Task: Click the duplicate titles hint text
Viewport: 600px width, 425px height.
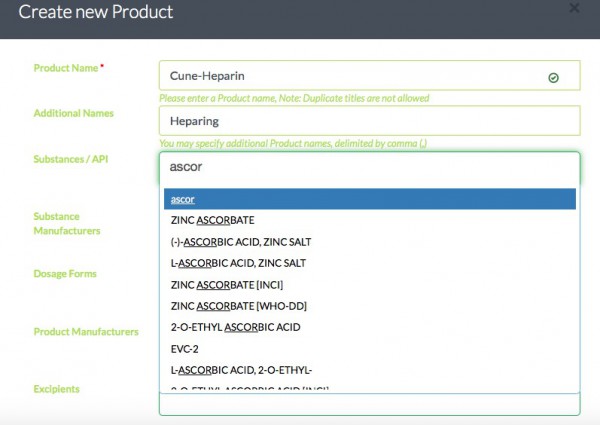Action: coord(294,98)
